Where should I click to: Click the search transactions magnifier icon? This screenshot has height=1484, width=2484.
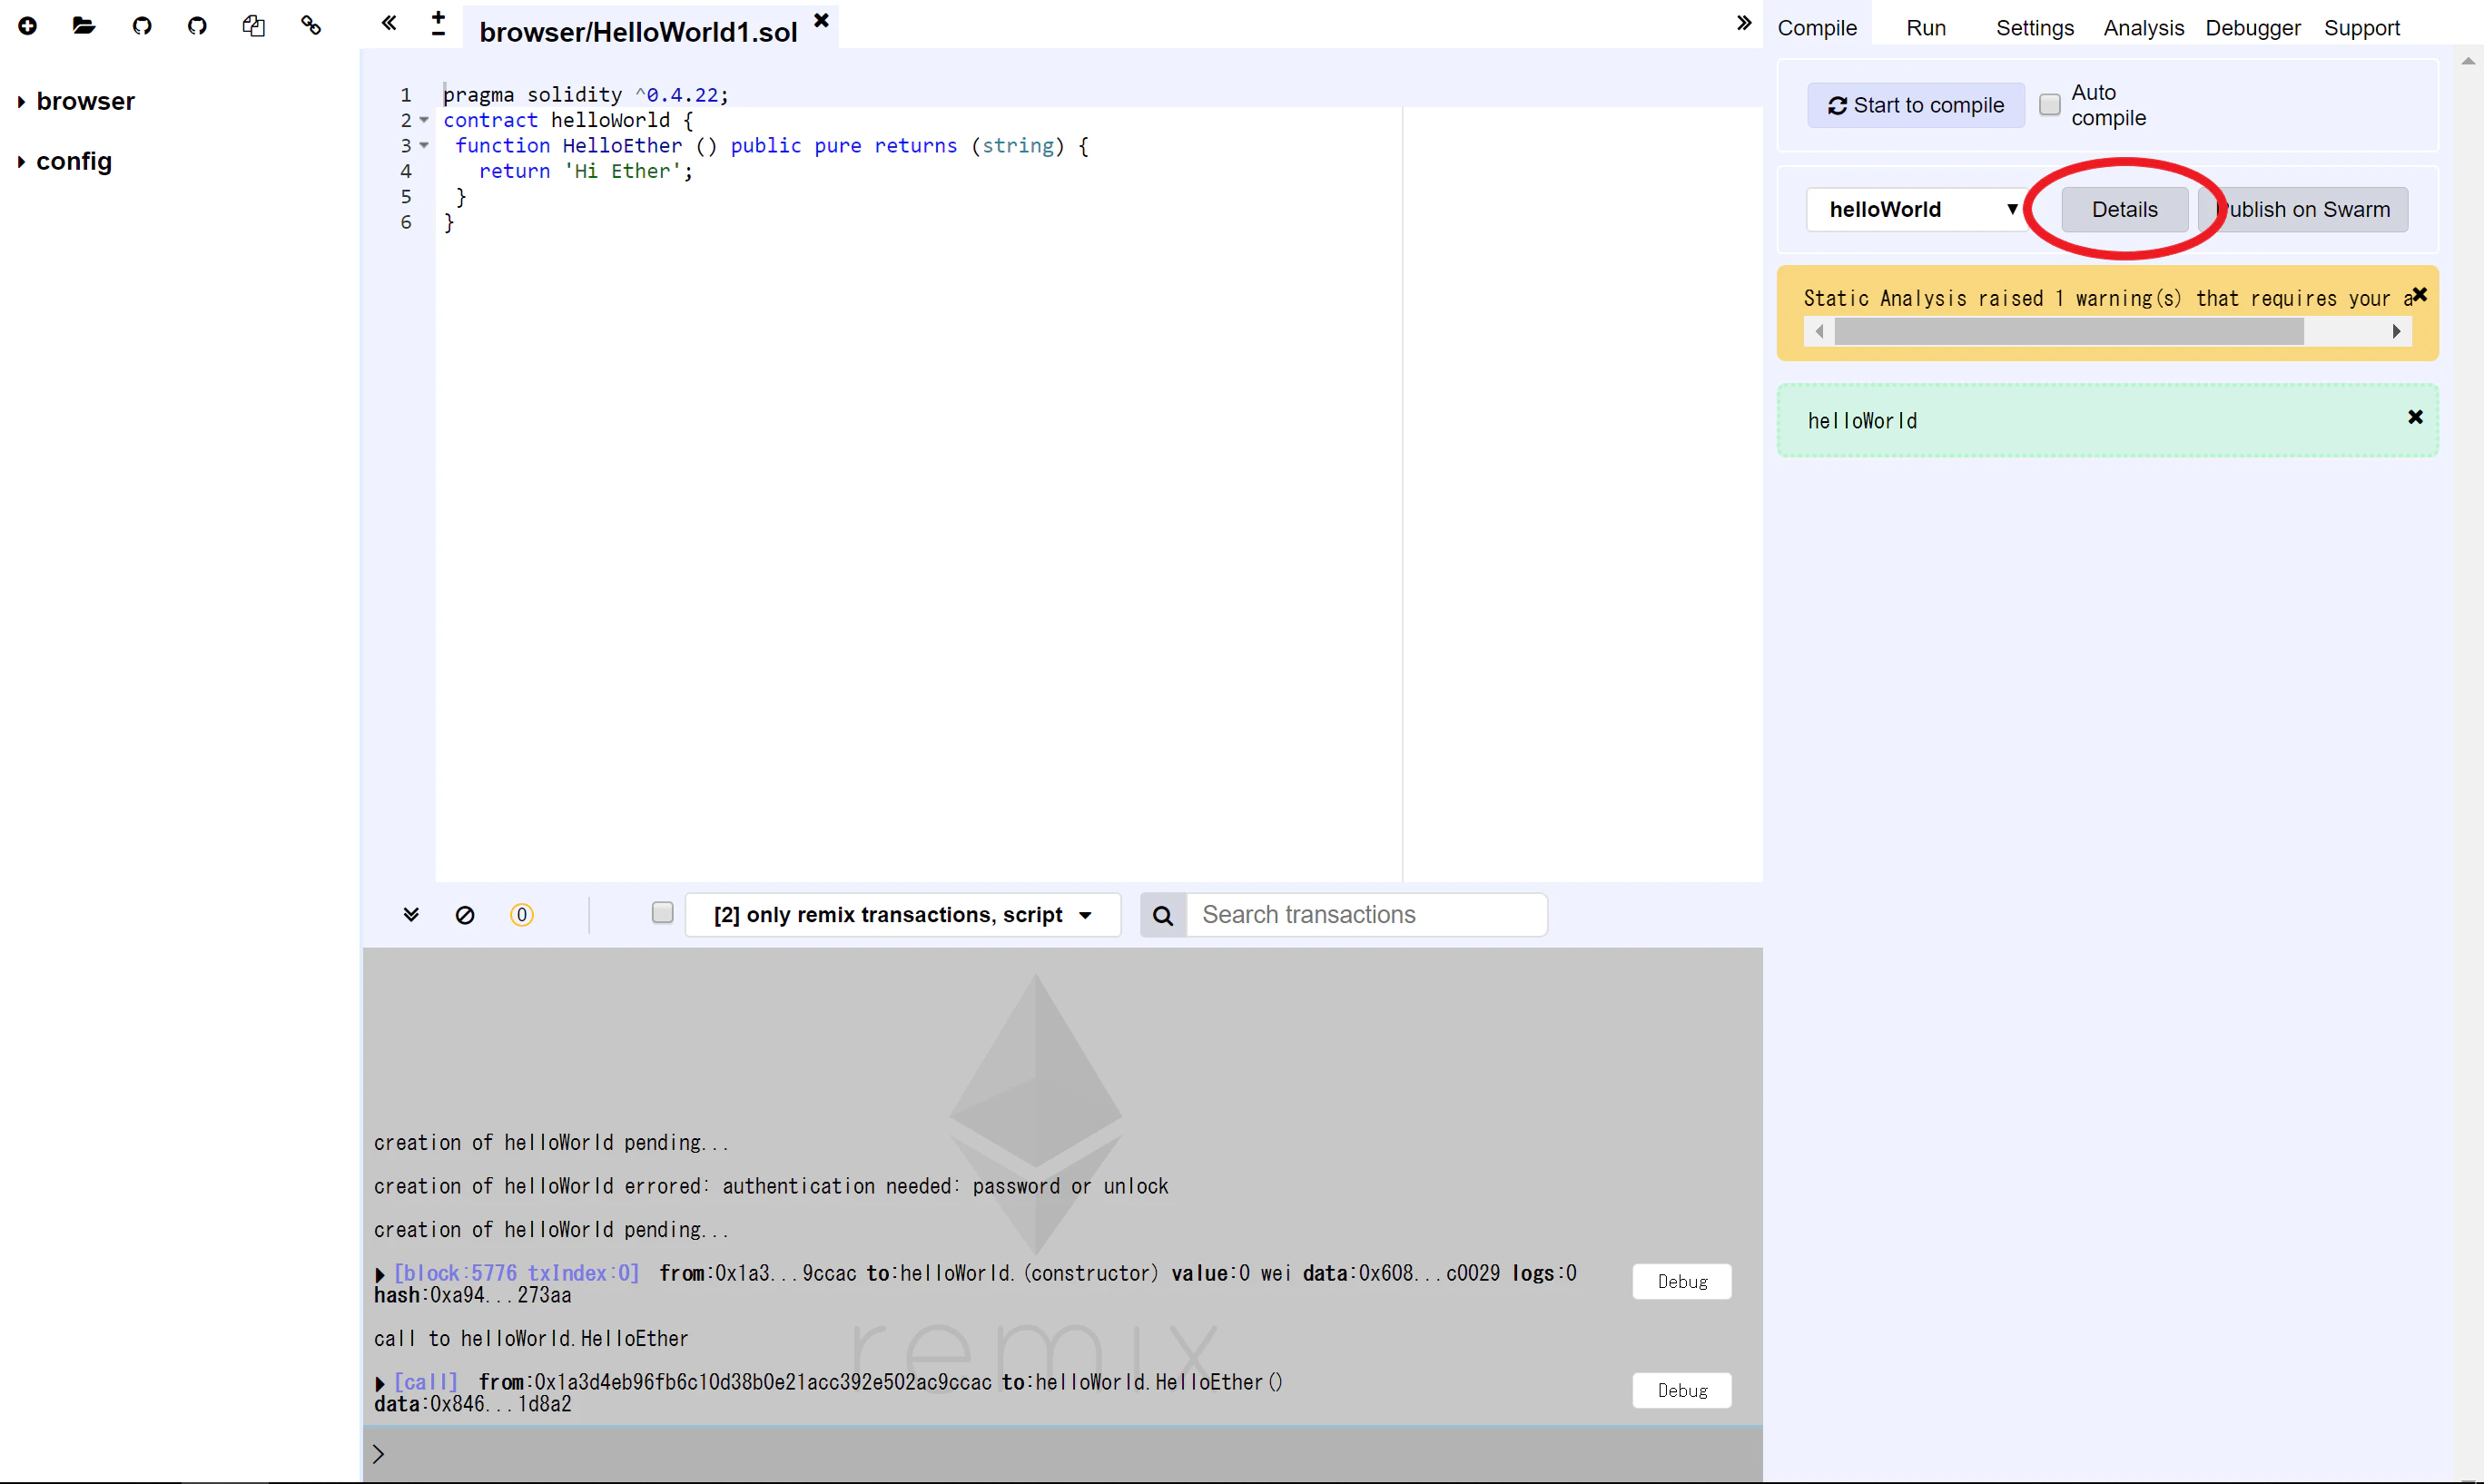point(1163,915)
